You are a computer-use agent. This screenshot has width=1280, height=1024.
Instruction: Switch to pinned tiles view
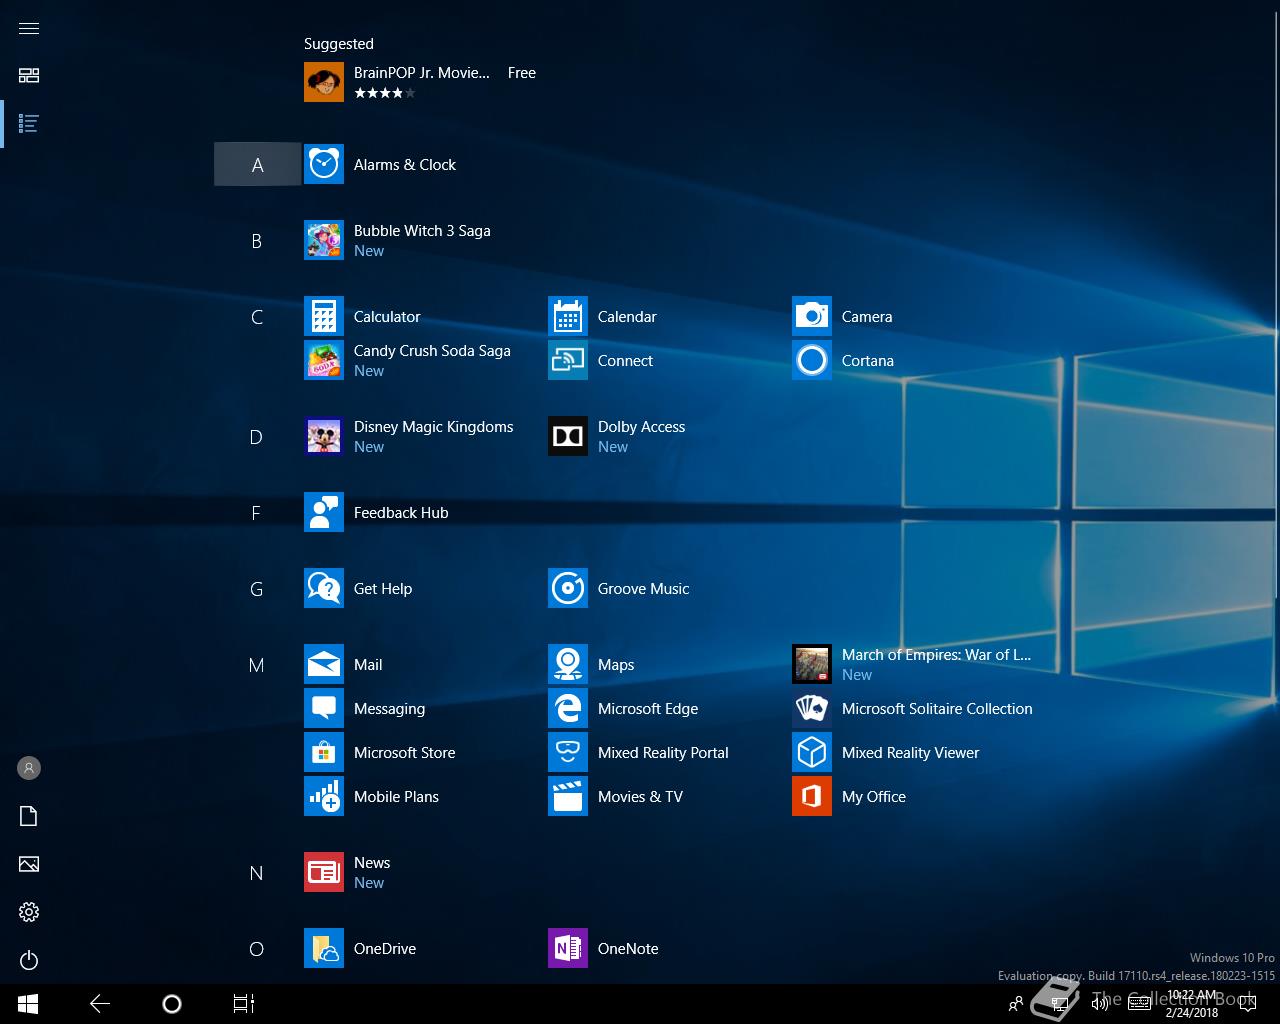29,76
